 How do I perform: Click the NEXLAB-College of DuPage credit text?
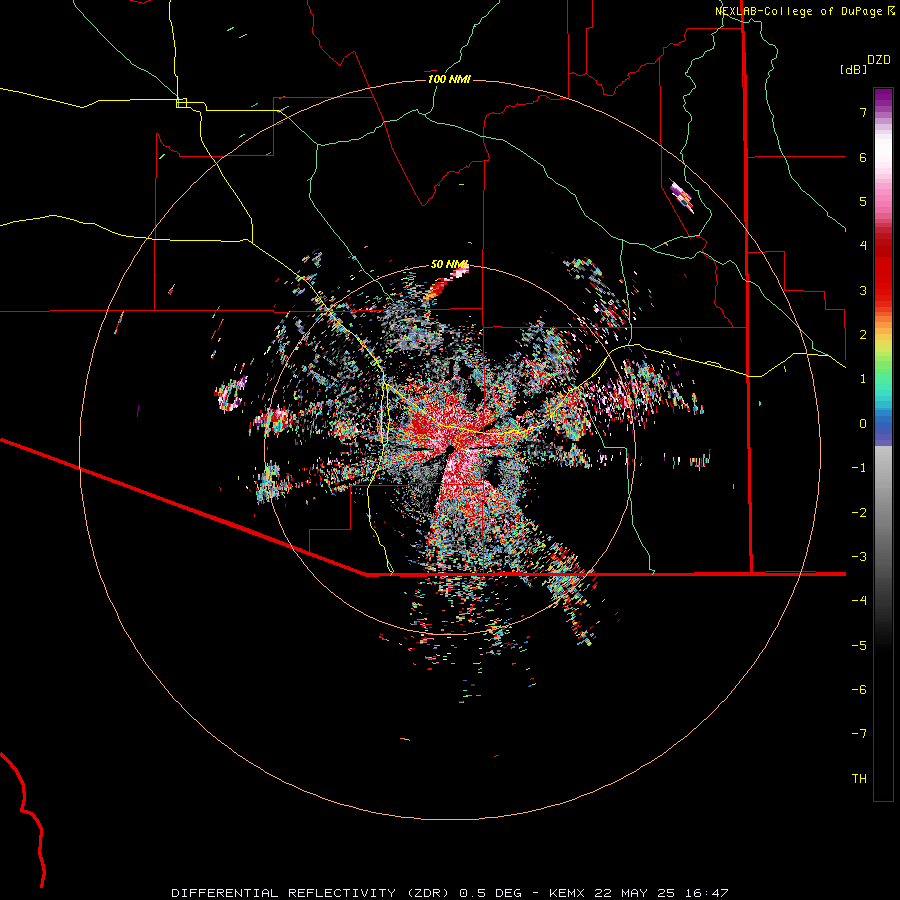tap(804, 11)
